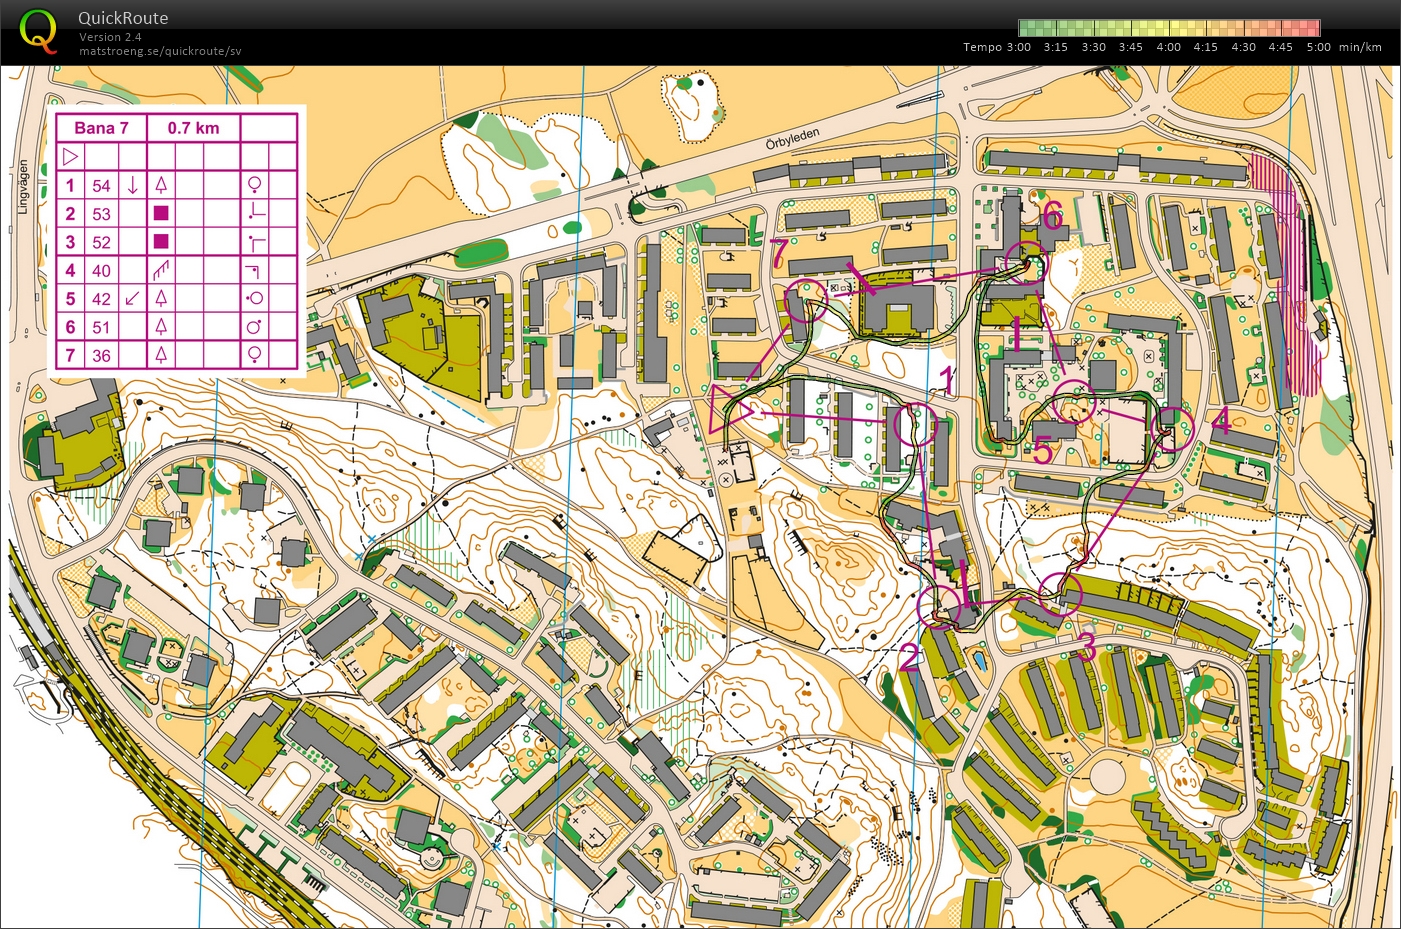This screenshot has height=929, width=1401.
Task: Click the QuickRoute Q logo
Action: [38, 30]
